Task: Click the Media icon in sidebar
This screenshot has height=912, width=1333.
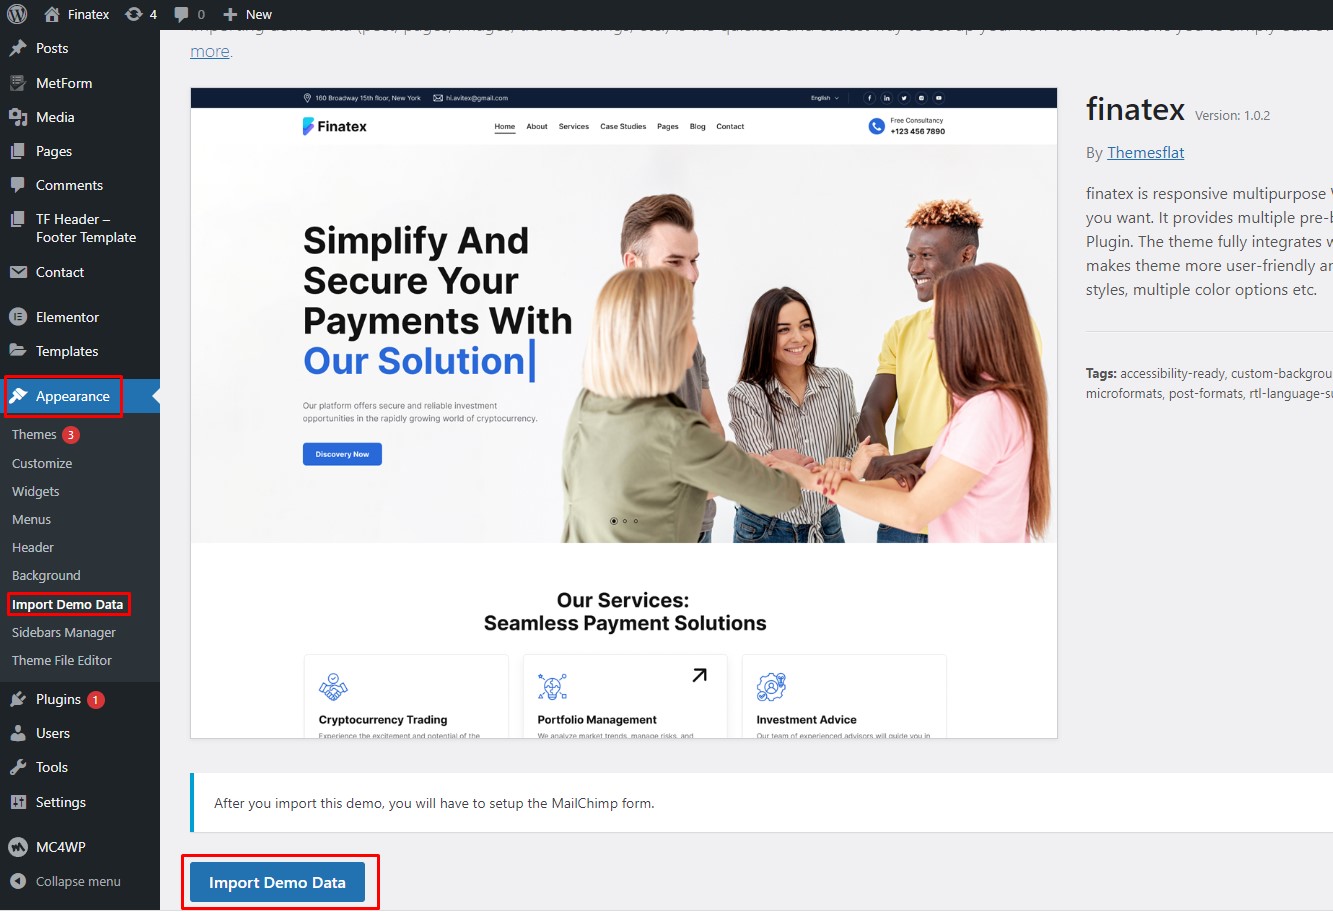Action: tap(18, 117)
